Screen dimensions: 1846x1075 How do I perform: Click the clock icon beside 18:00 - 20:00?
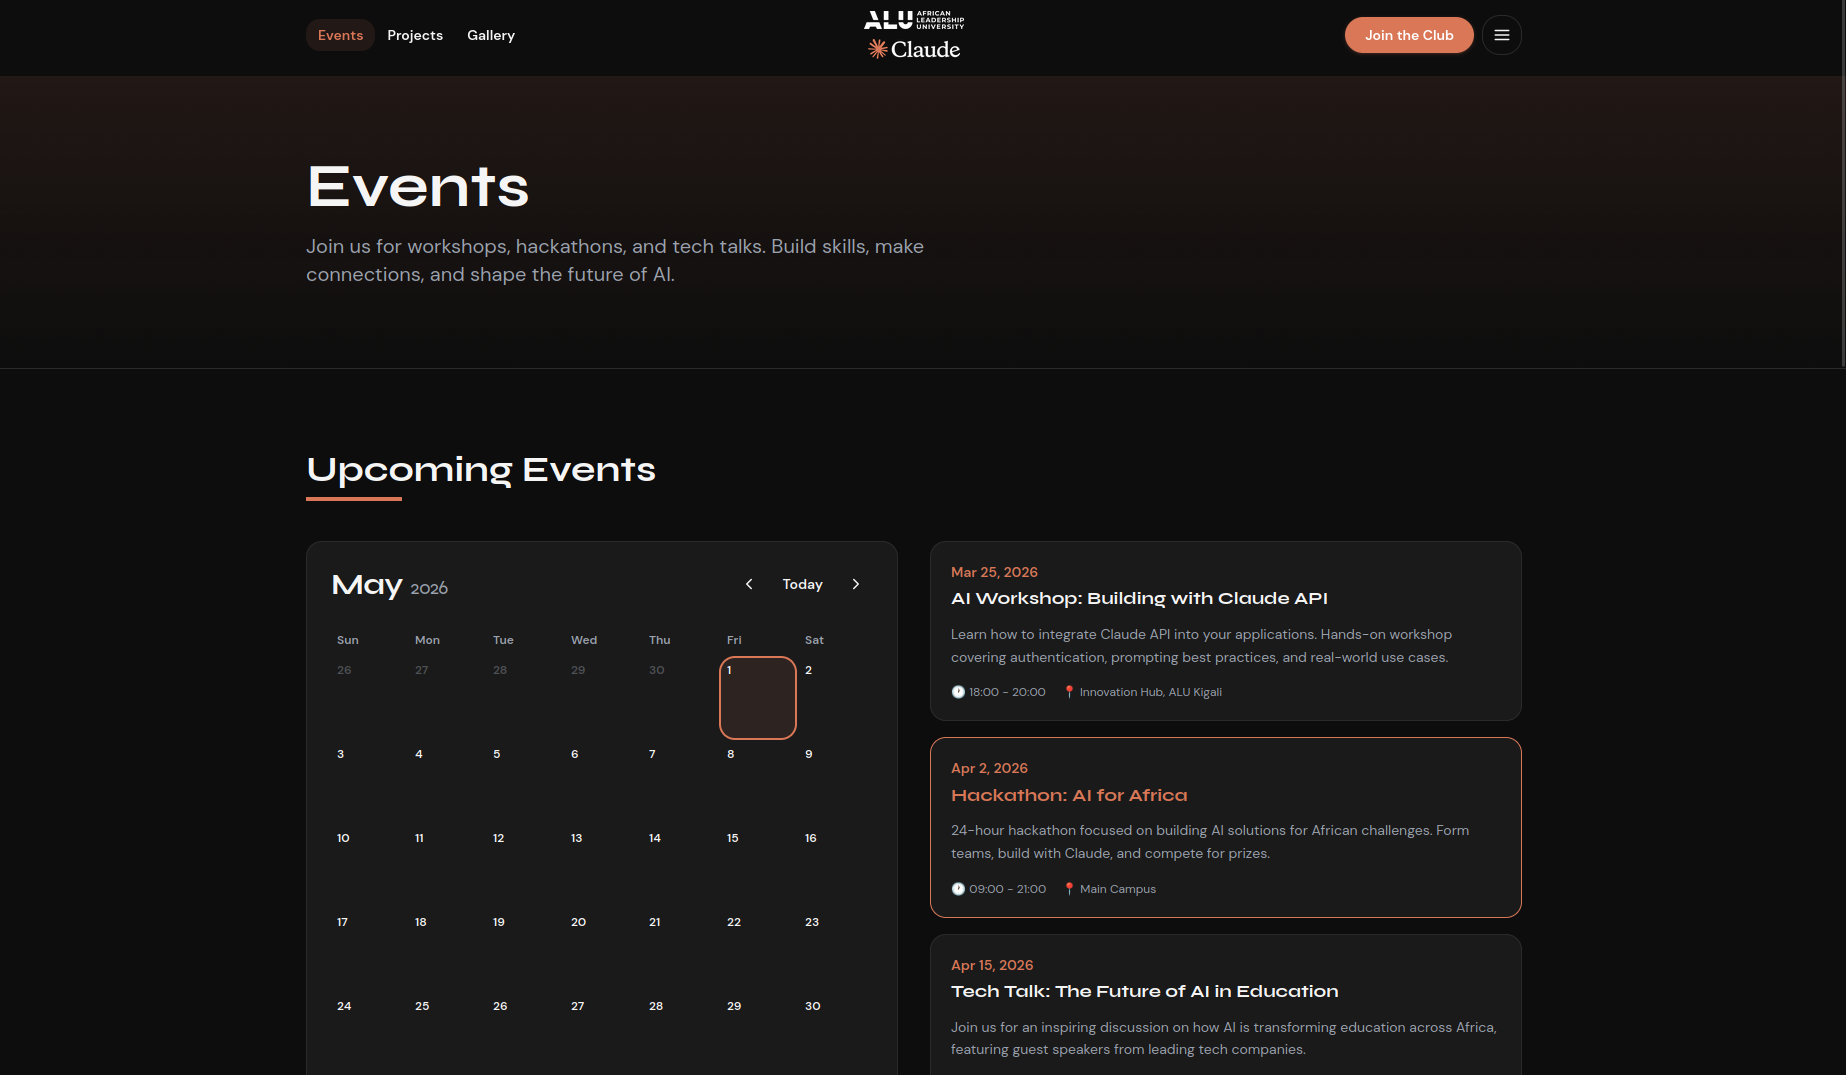958,692
